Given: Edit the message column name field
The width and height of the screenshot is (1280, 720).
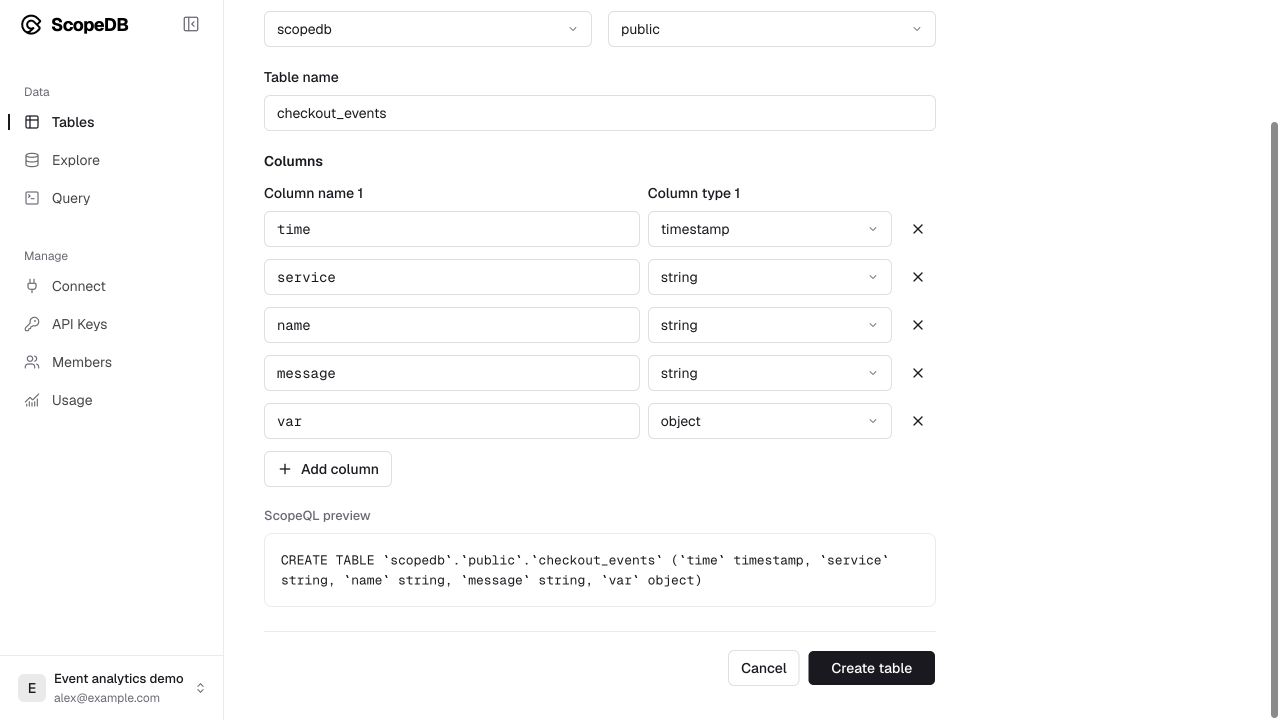Looking at the screenshot, I should tap(452, 373).
